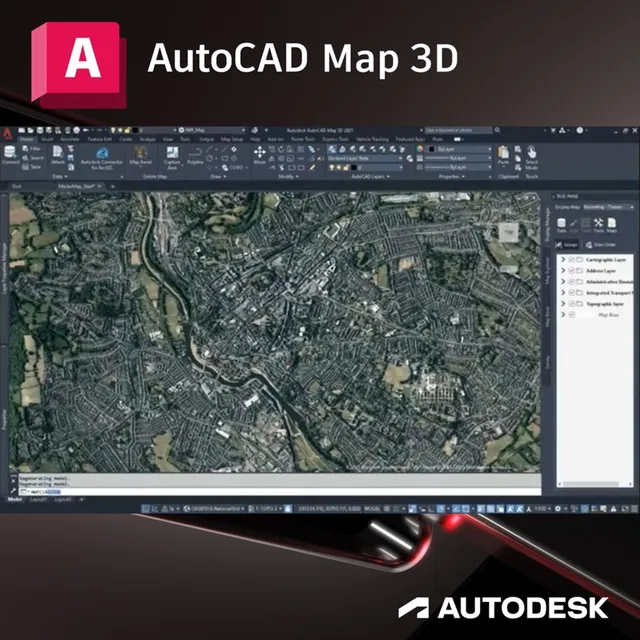Click the Search icon in Data panel

(x=33, y=158)
